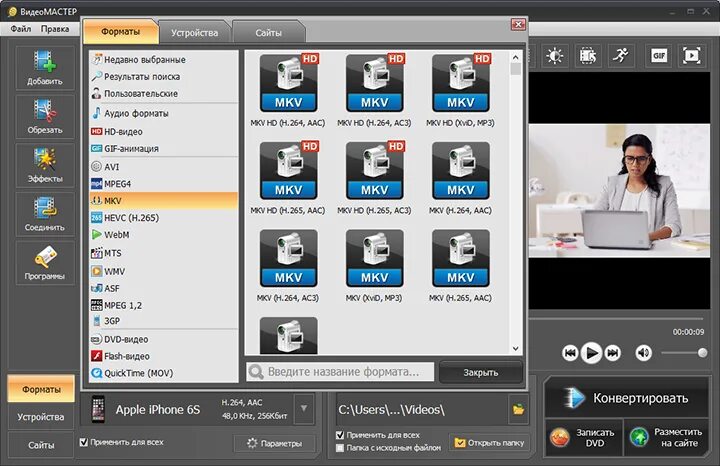Choose MKV HD (XviD, MP3) preset

point(461,91)
